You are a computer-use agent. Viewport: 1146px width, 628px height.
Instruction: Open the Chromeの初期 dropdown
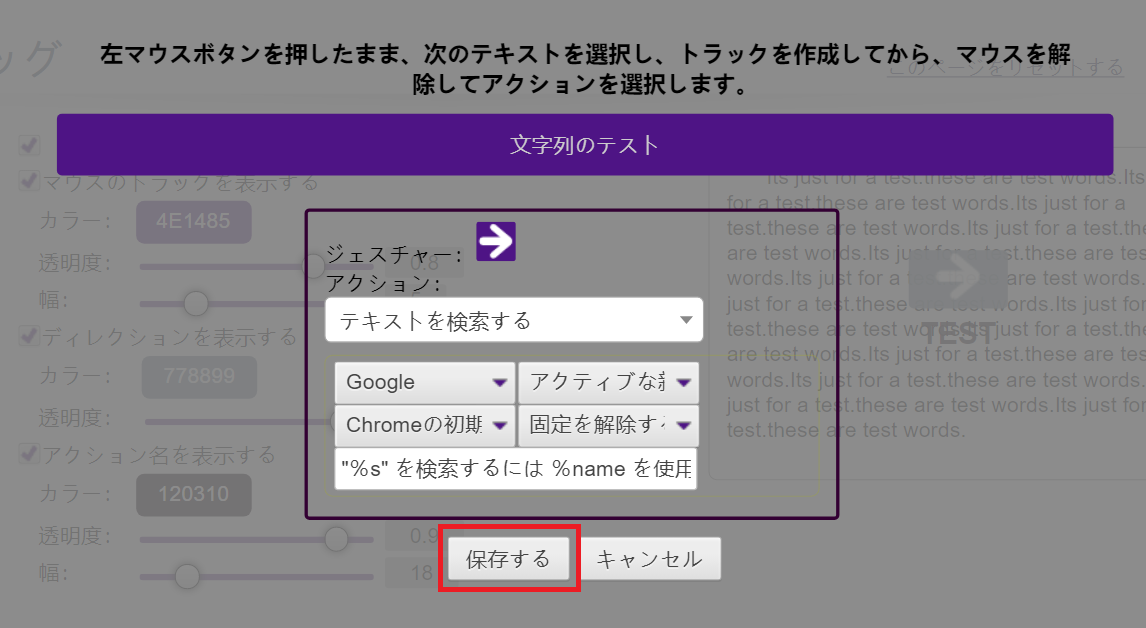pyautogui.click(x=425, y=425)
